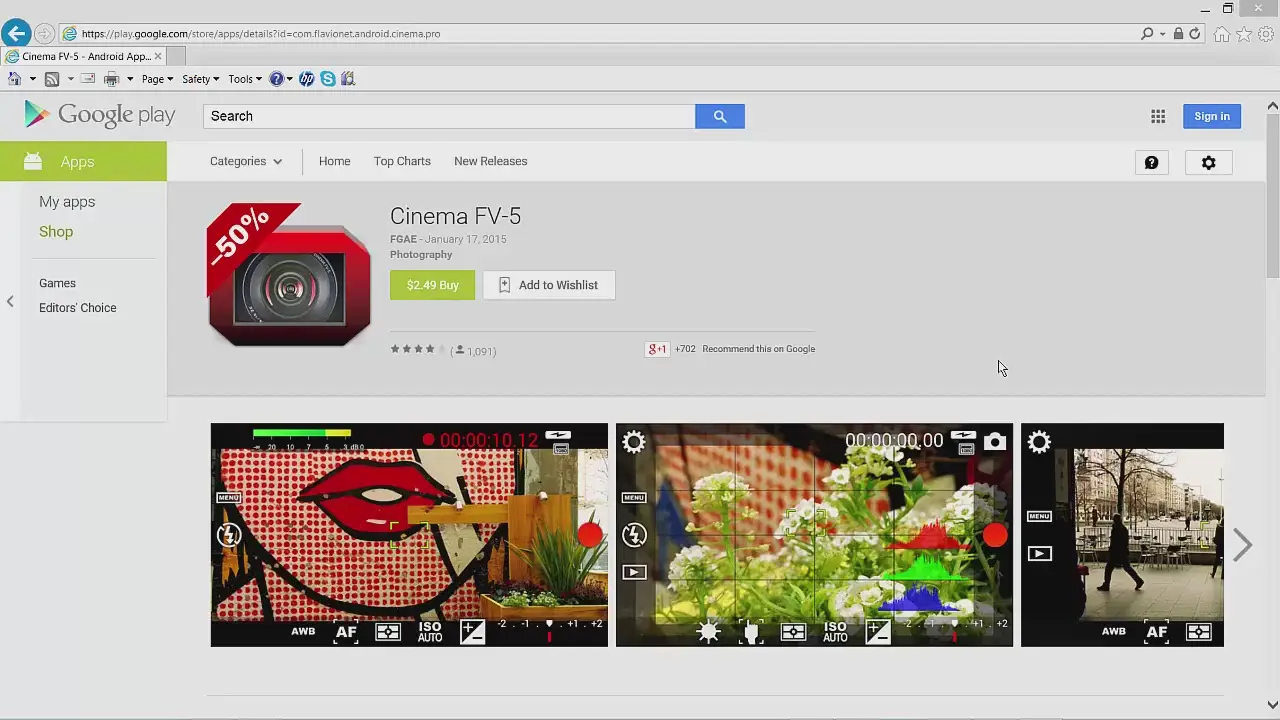This screenshot has width=1280, height=720.
Task: Expand the Categories dropdown
Action: pos(246,161)
